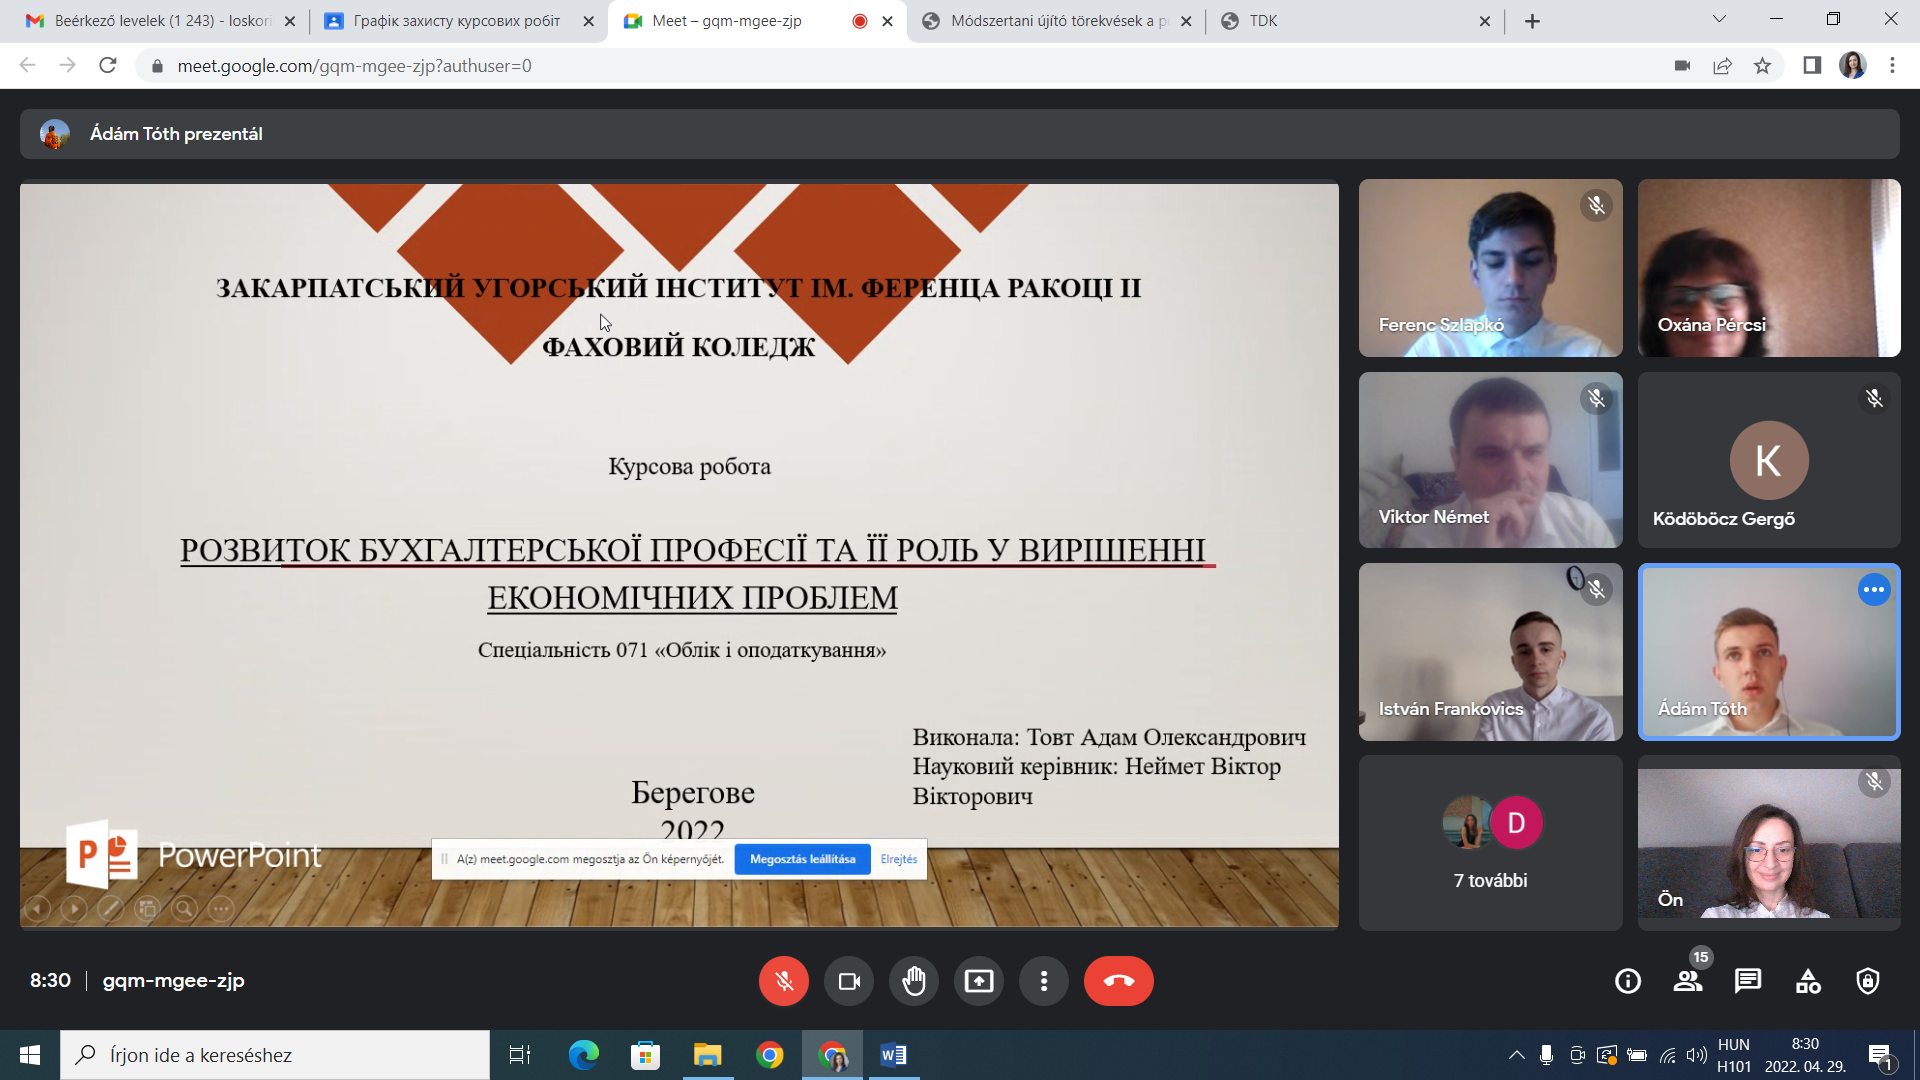Expand the Chrome tab search chevron

coord(1719,19)
